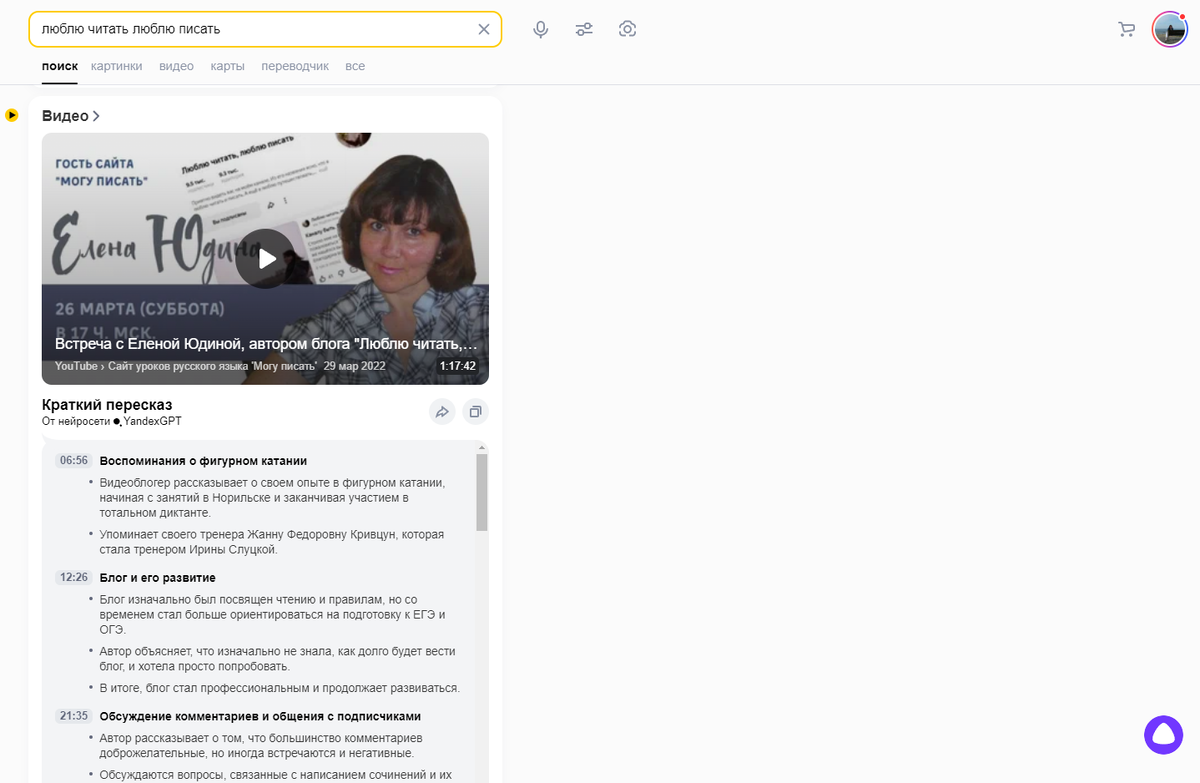Click bullet 'Автор объясняет, что изначально не знала'
The width and height of the screenshot is (1200, 783).
(278, 659)
